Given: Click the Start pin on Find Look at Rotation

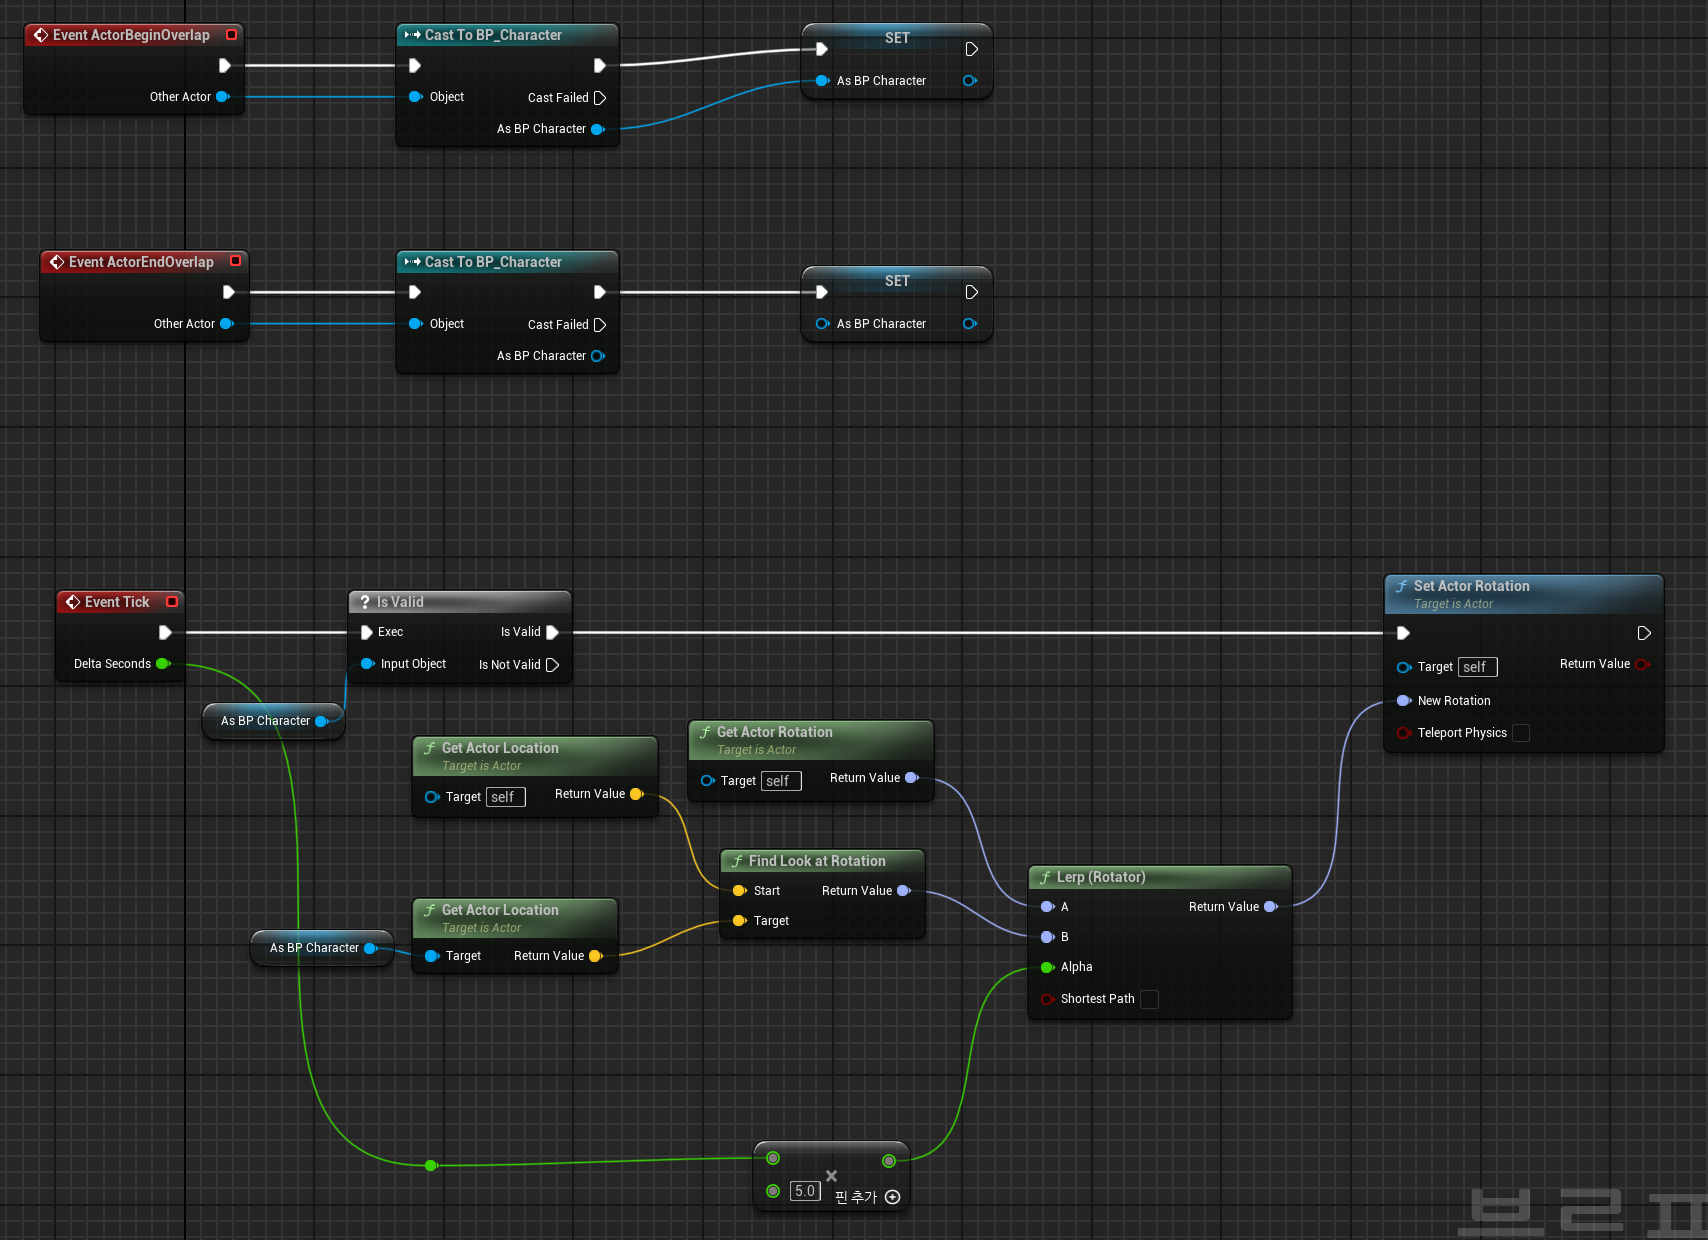Looking at the screenshot, I should click(739, 891).
